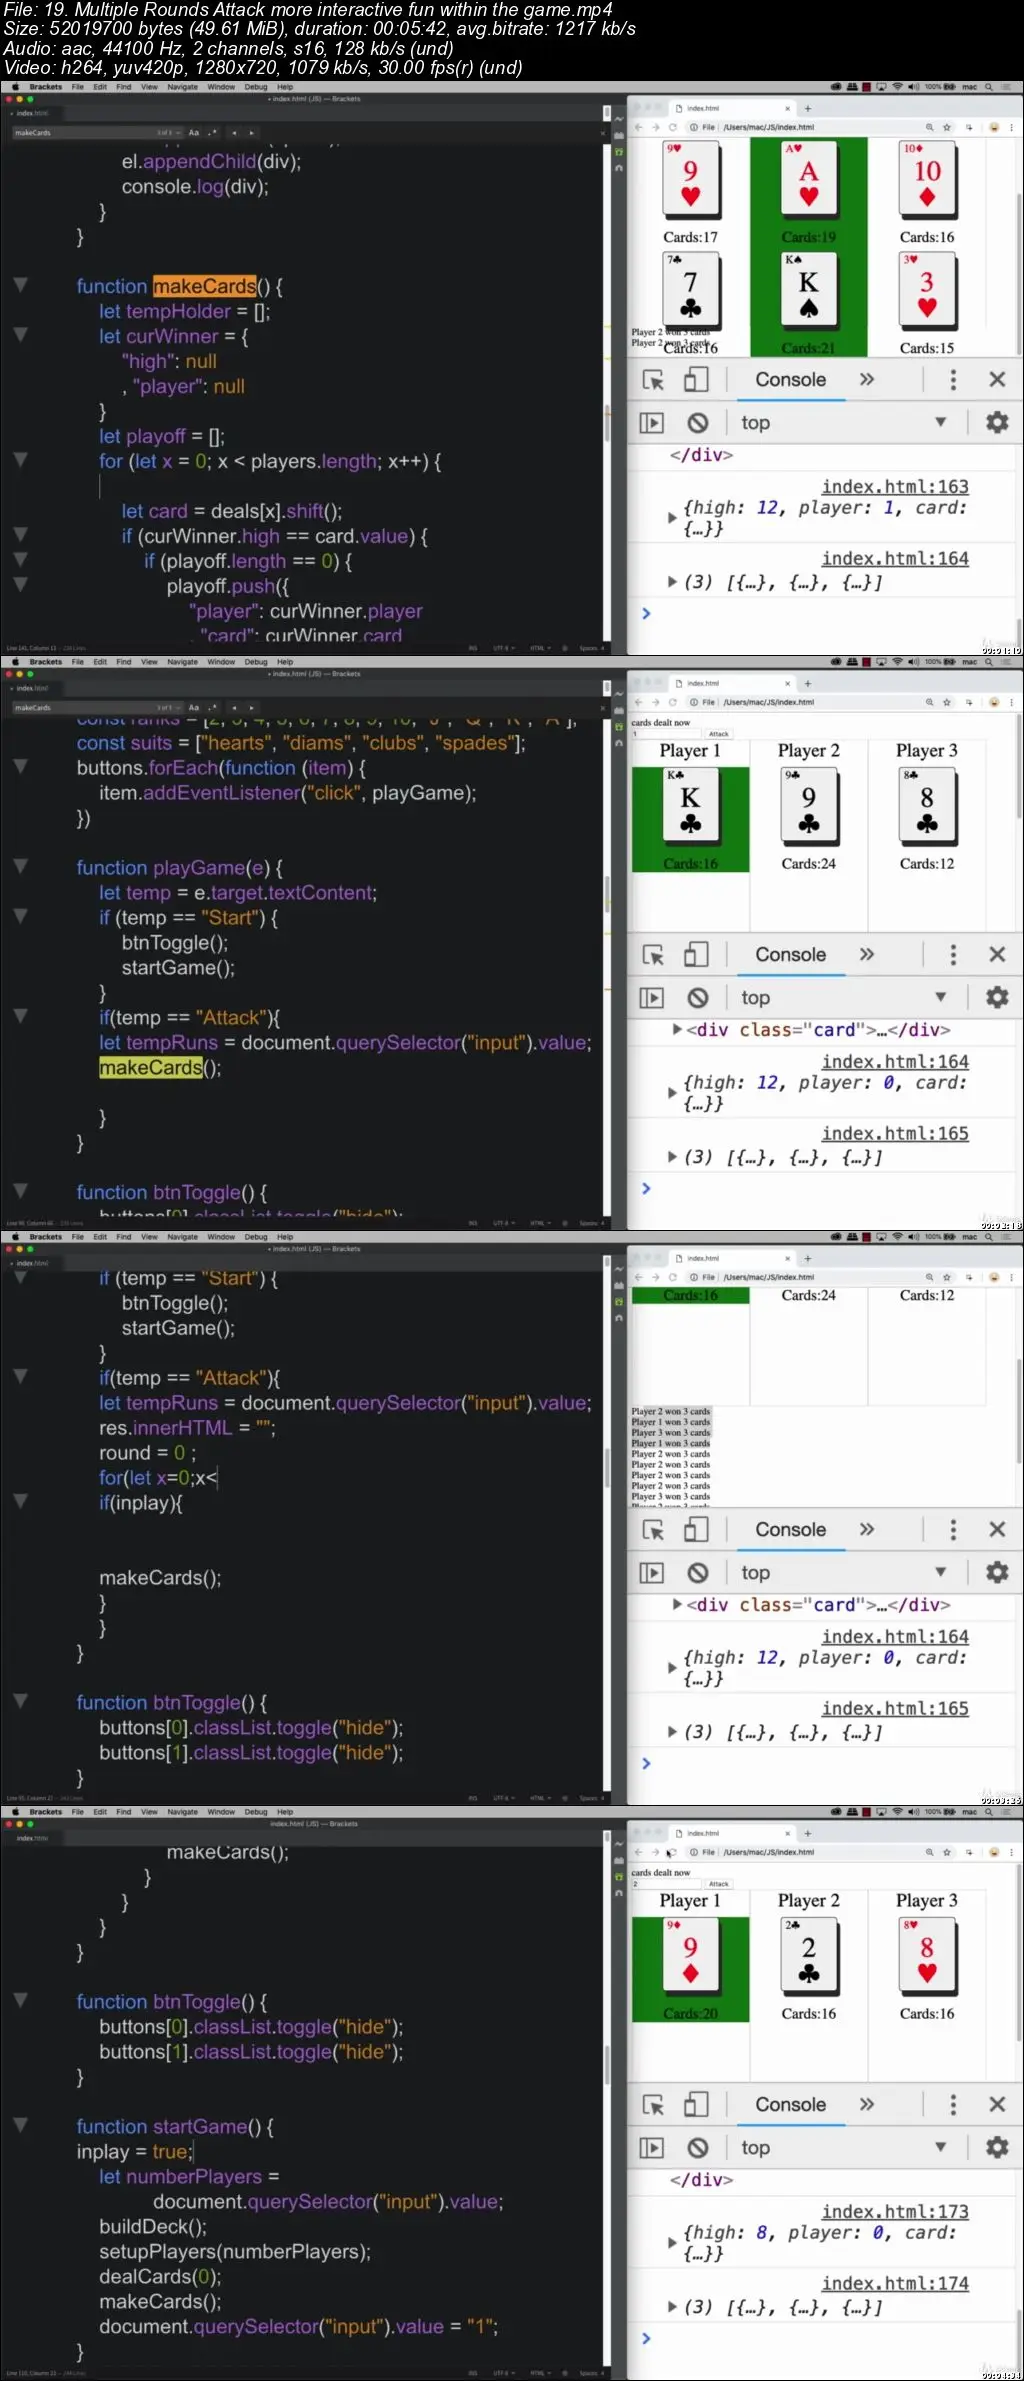
Task: Expand the '{high: 12, player: 1' console object
Action: (672, 518)
